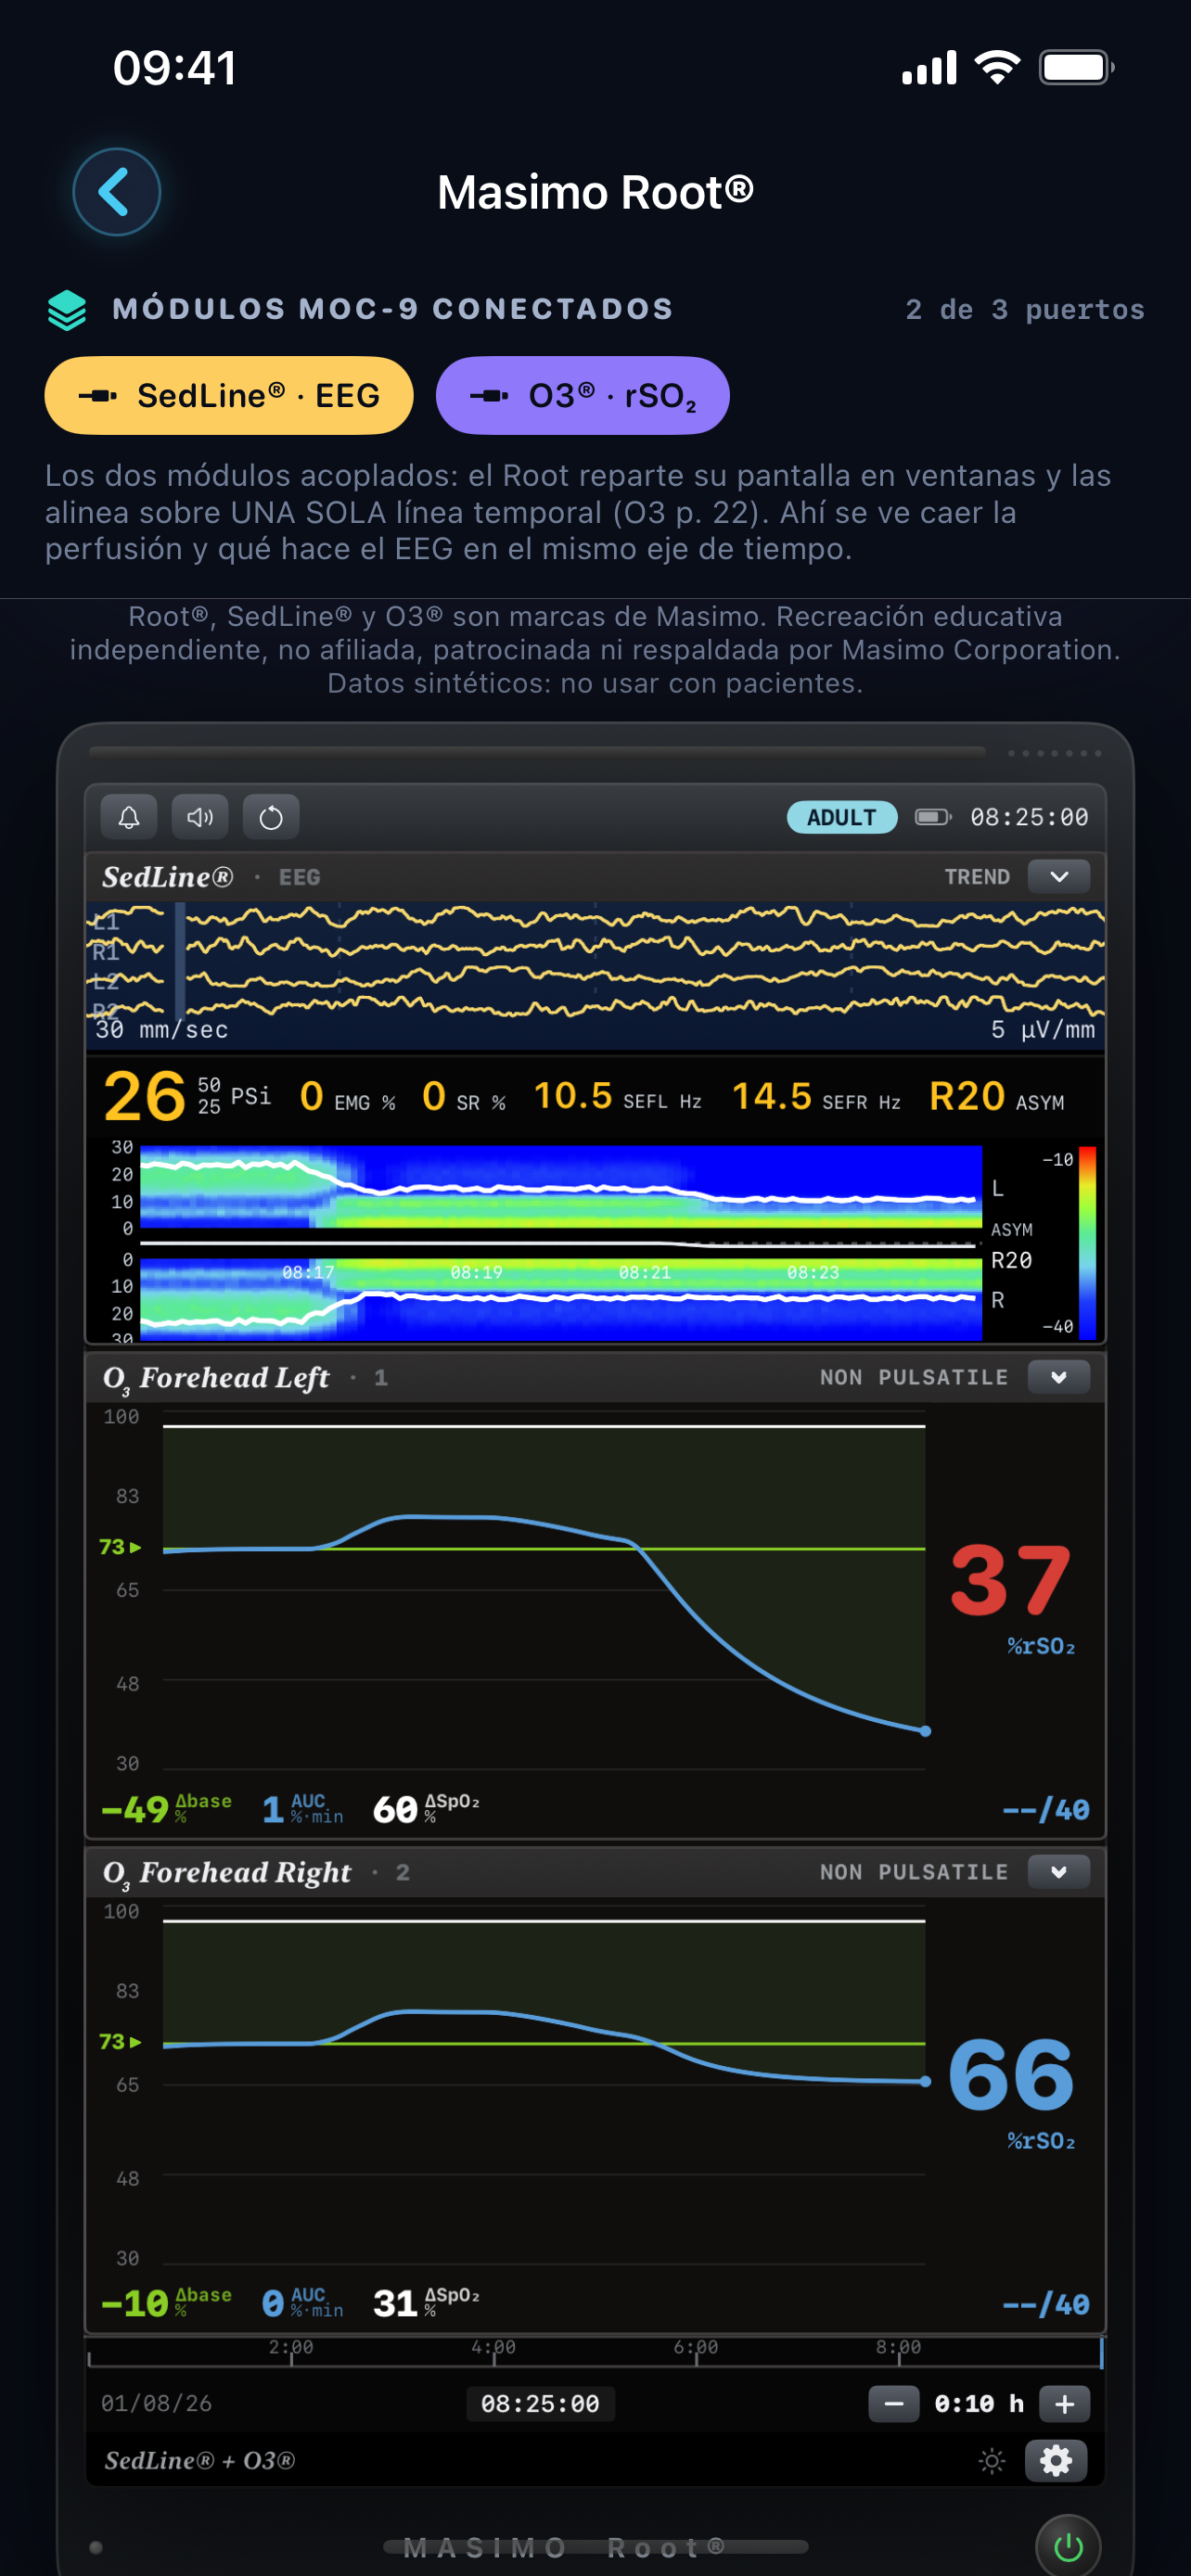1191x2576 pixels.
Task: Increase trend time span with plus button
Action: tap(1065, 2404)
